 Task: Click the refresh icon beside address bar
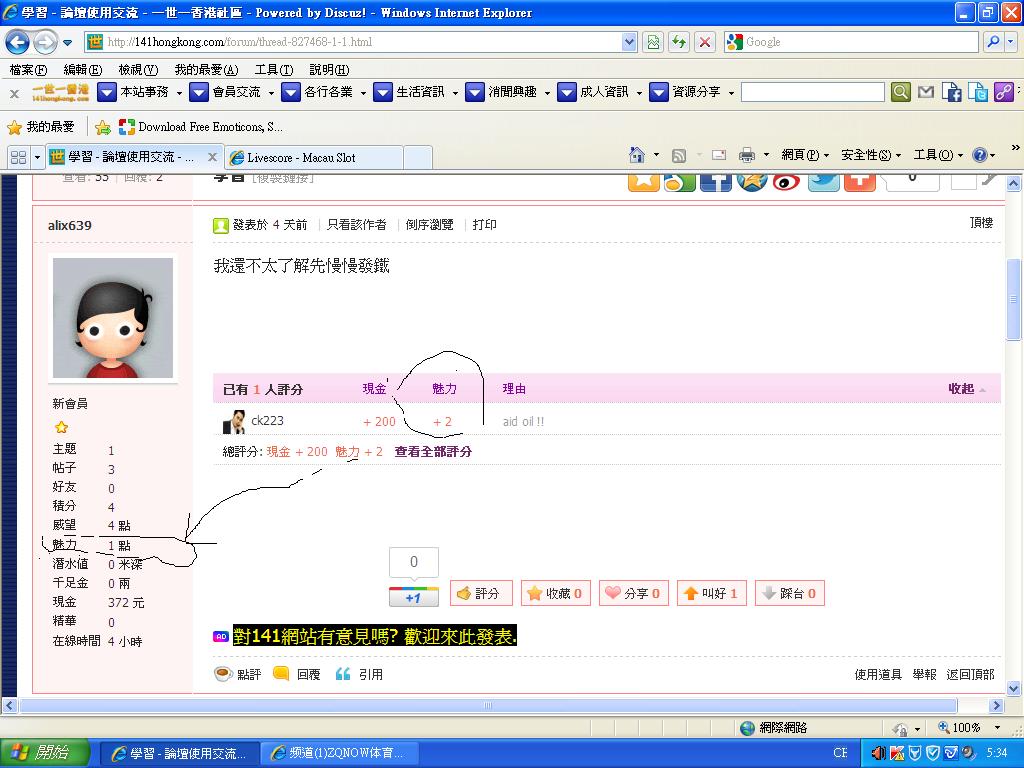click(679, 42)
